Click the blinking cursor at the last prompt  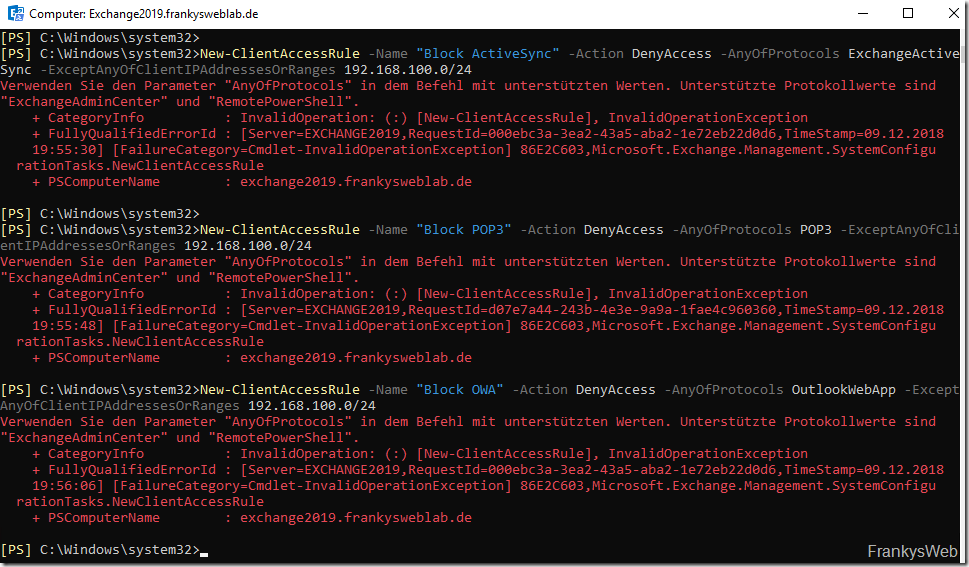point(204,550)
